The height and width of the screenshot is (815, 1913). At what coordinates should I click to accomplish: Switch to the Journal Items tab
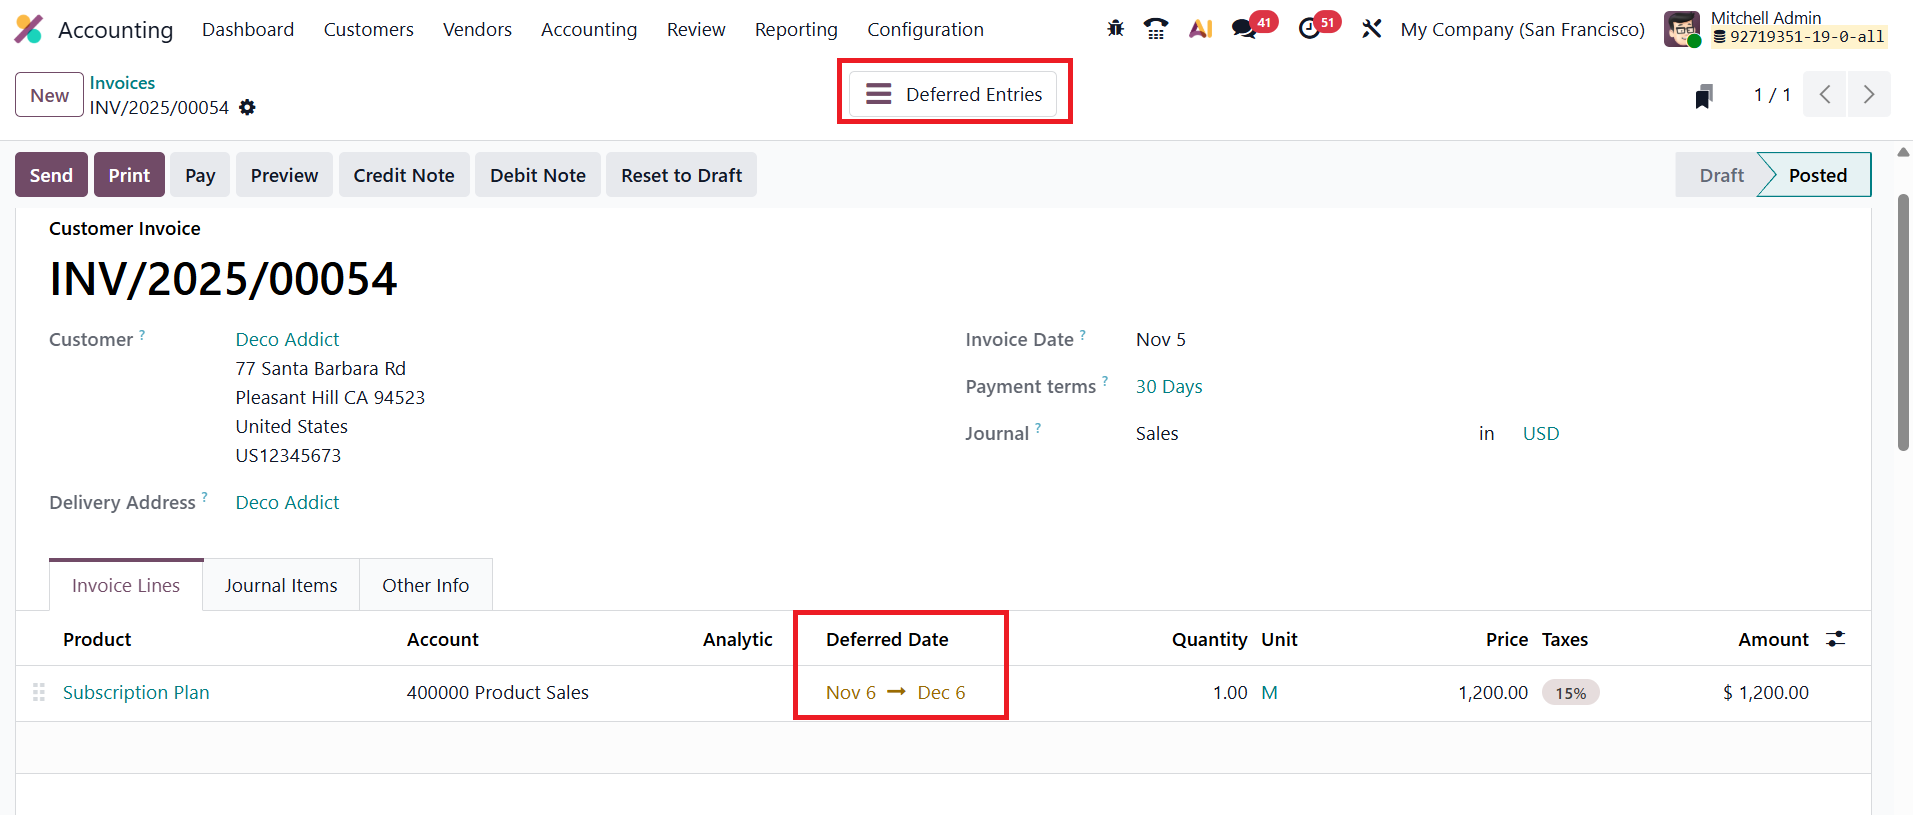point(281,586)
